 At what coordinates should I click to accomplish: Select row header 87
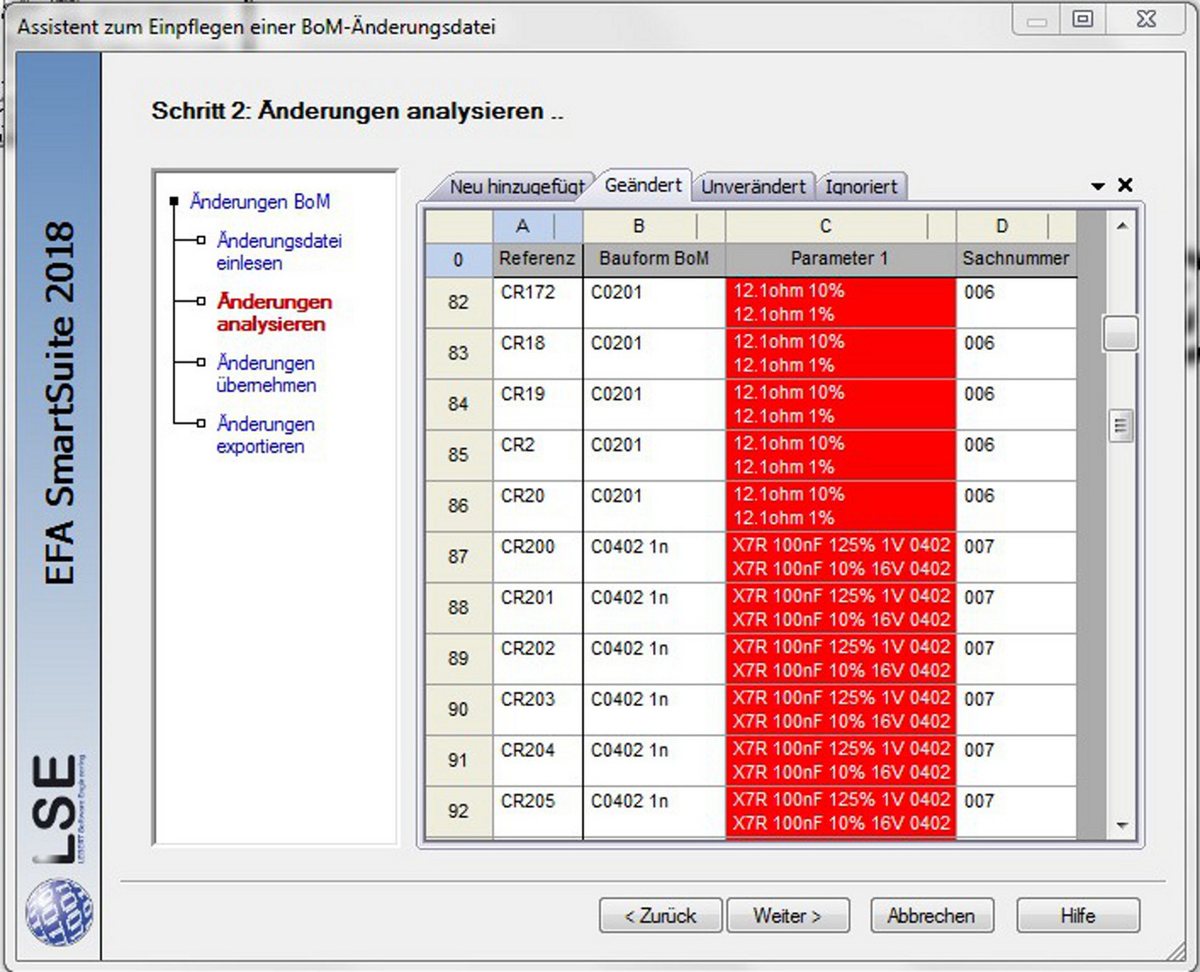click(x=458, y=557)
